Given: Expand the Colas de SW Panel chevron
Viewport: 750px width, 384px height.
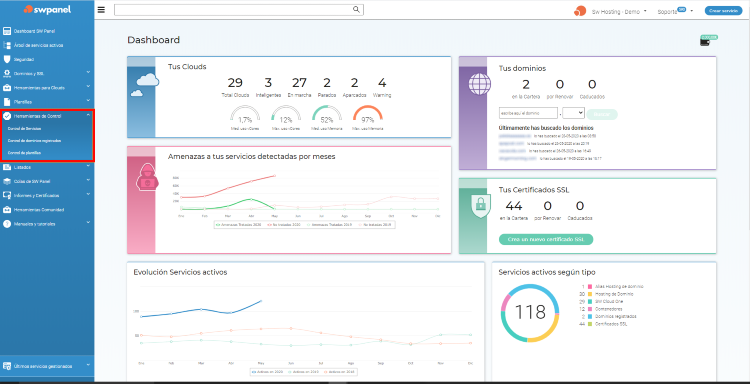Looking at the screenshot, I should [x=88, y=180].
